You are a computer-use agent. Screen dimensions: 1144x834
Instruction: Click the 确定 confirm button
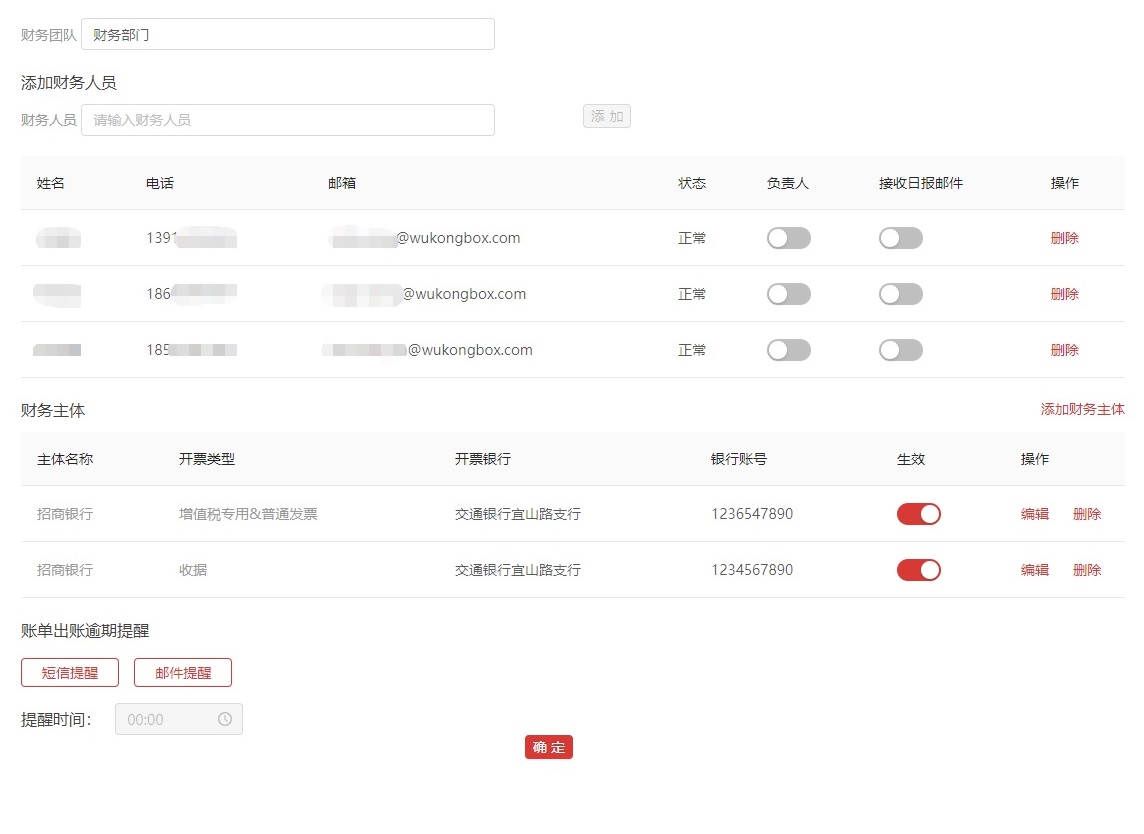(548, 747)
